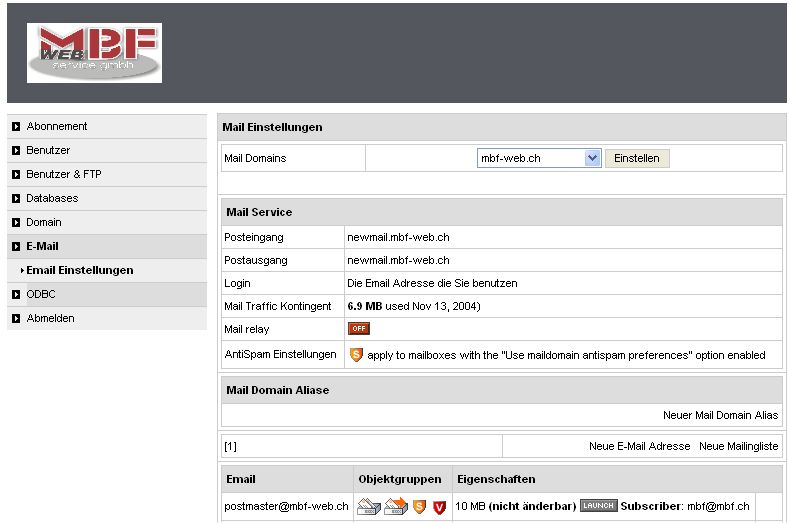Click the orange antispam shield in postmaster row
The image size is (790, 523).
(x=420, y=507)
